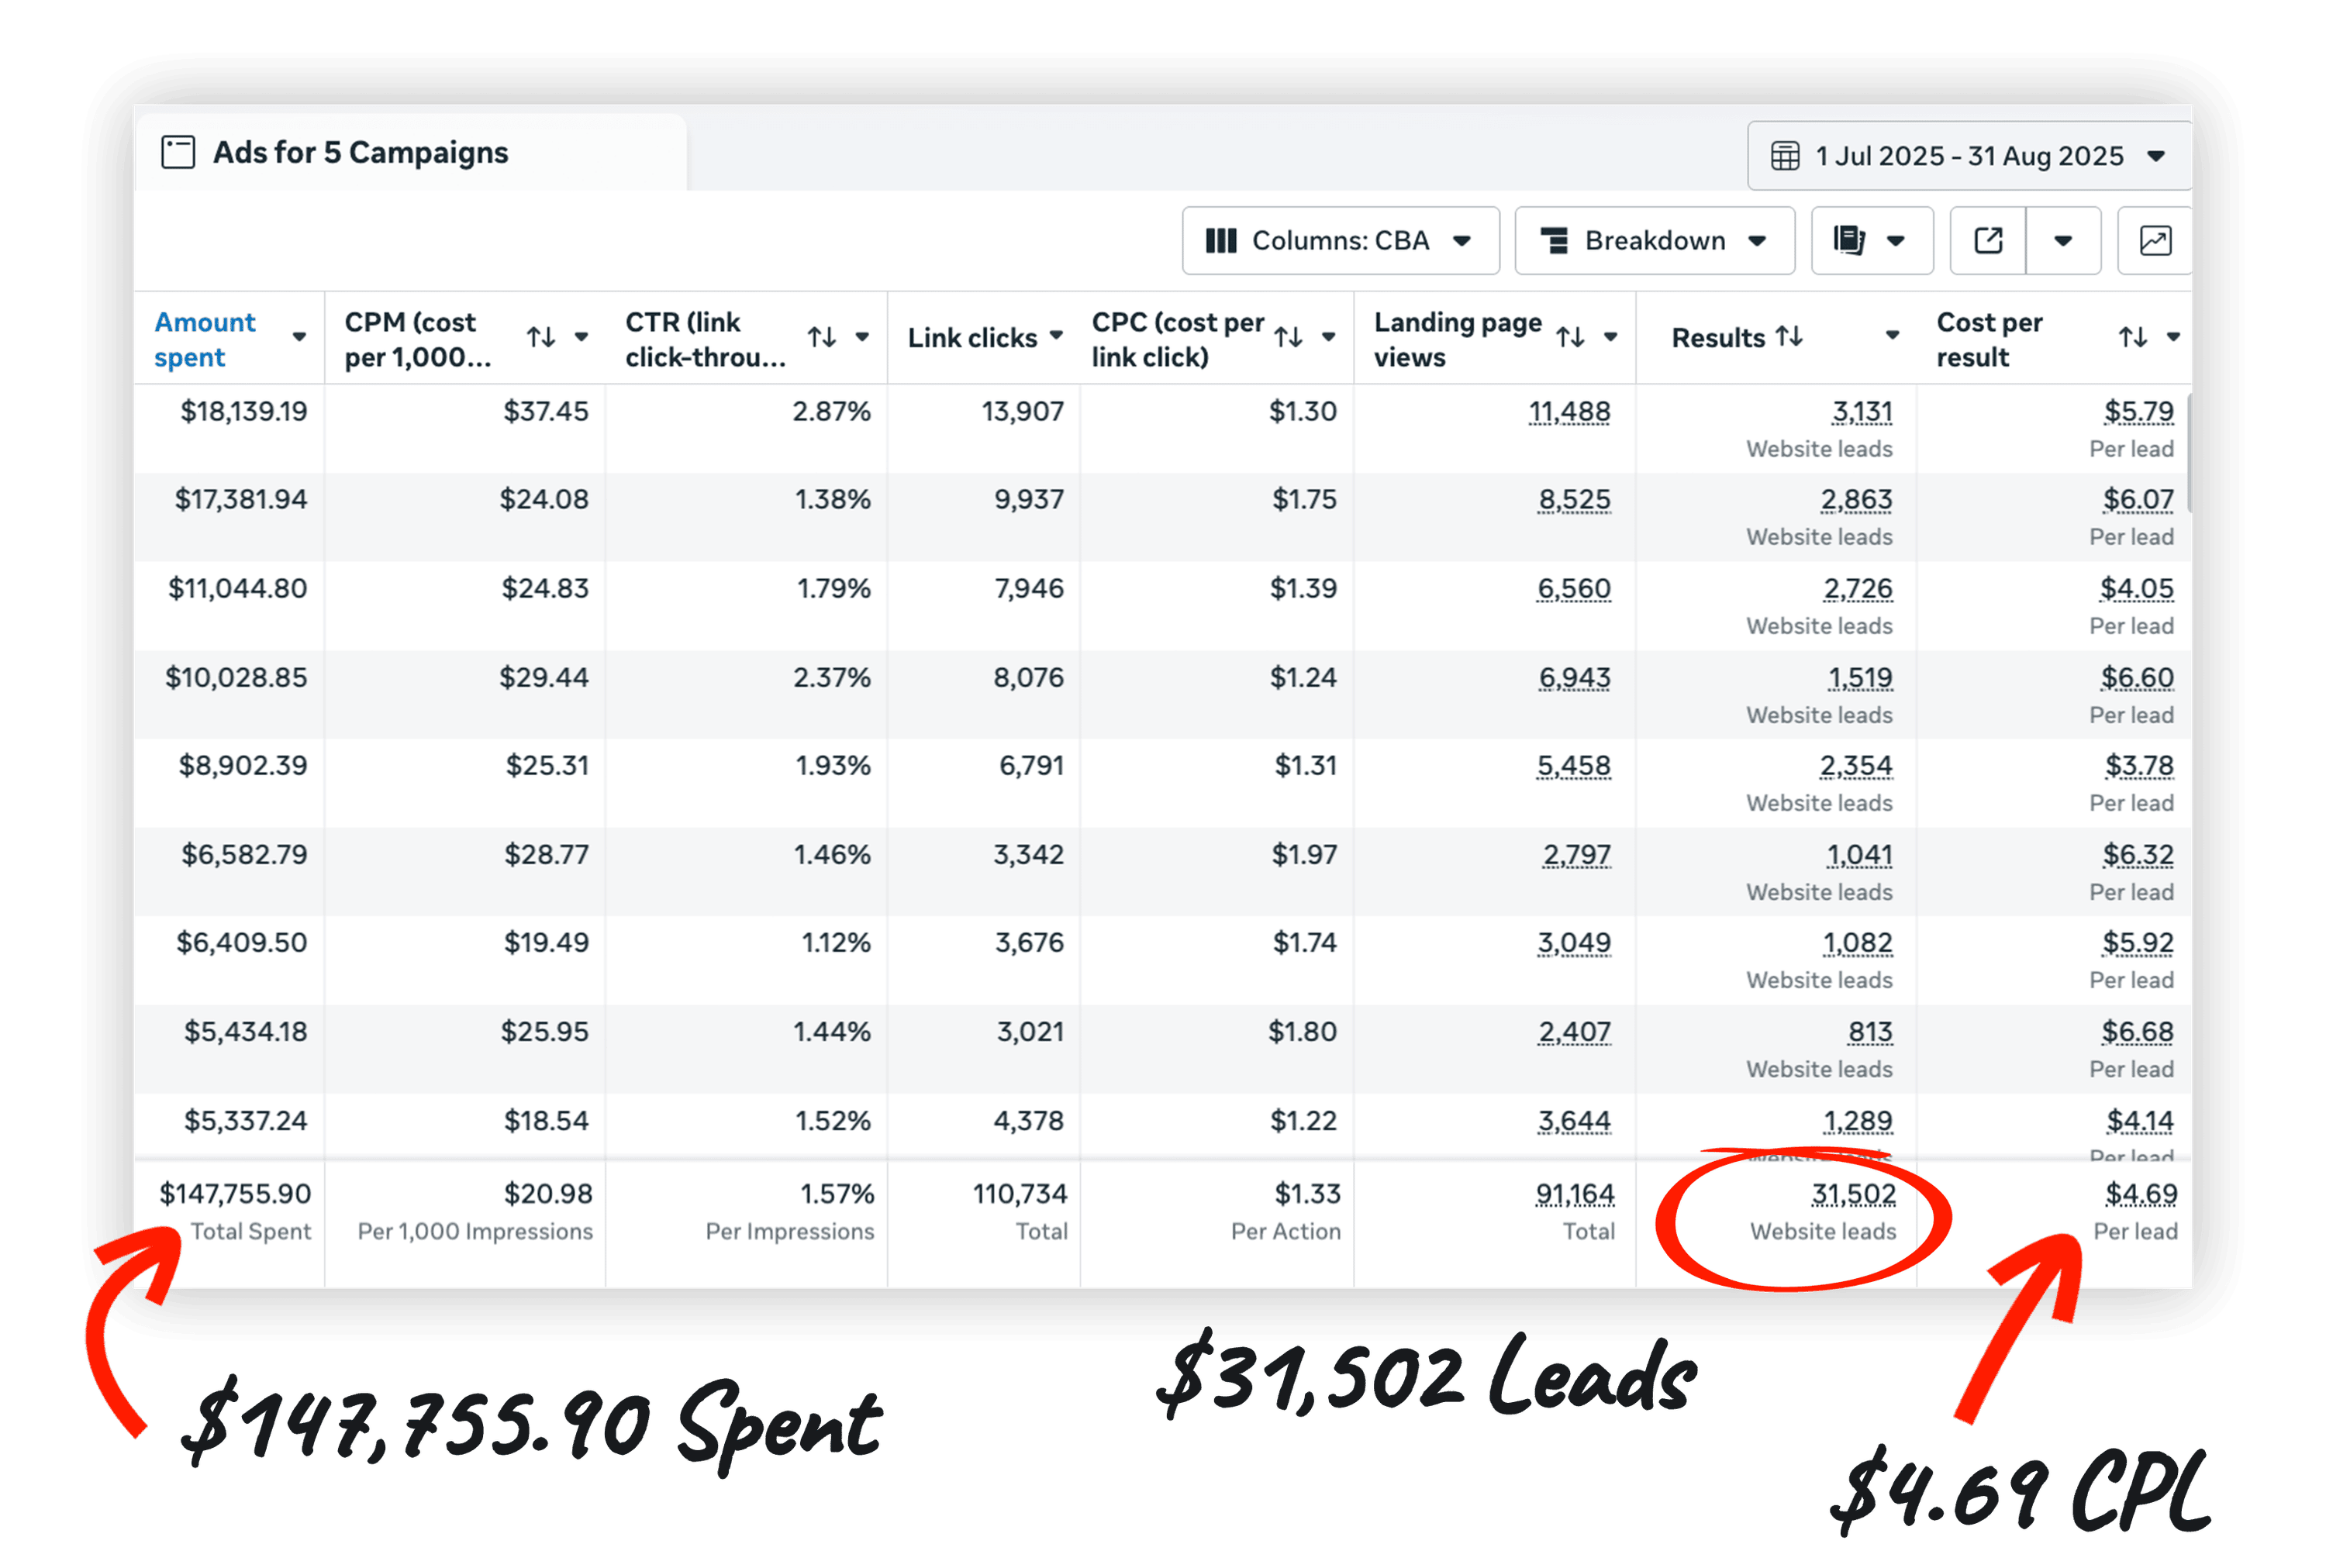Open the Columns: CBA dropdown
Image resolution: width=2326 pixels, height=1568 pixels.
pyautogui.click(x=1340, y=241)
